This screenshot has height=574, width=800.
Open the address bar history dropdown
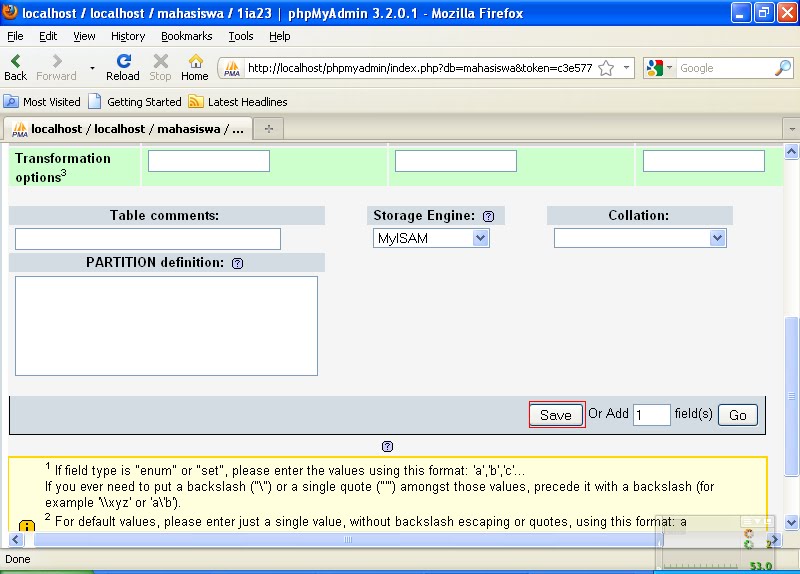626,67
